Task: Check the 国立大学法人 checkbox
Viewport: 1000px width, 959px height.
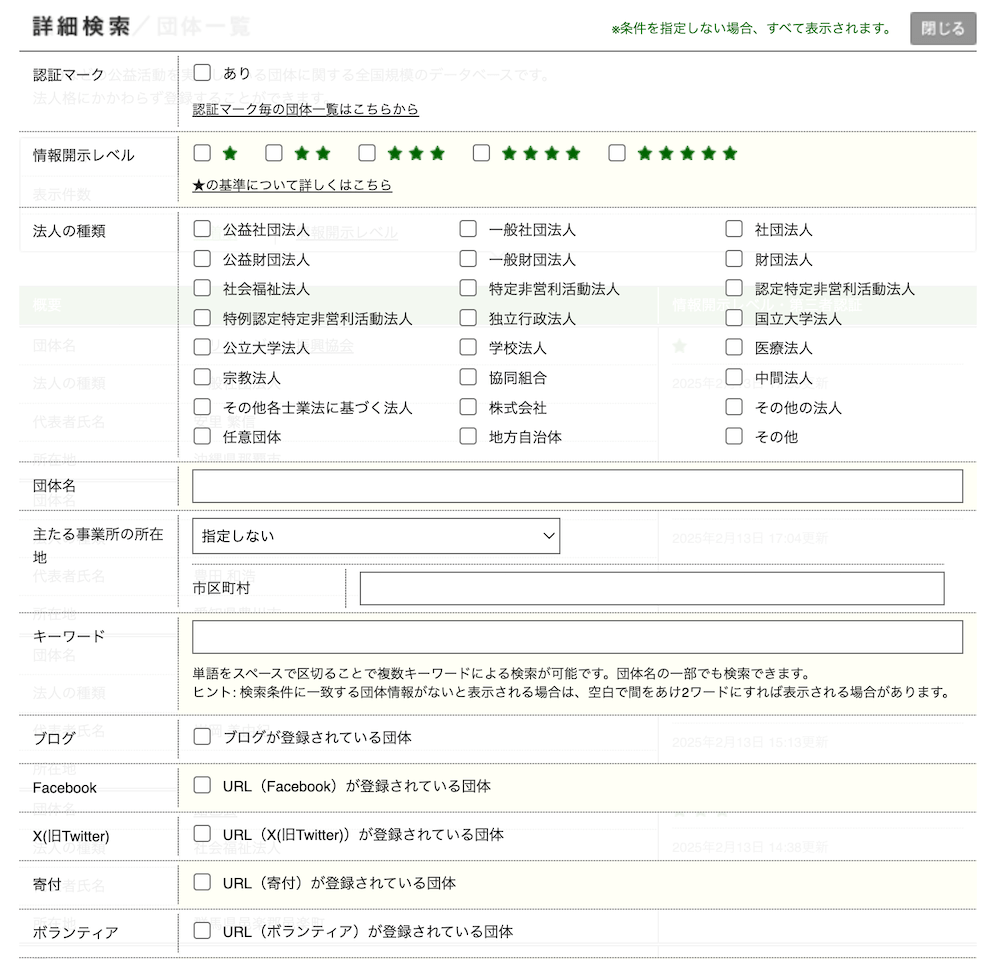Action: (734, 318)
